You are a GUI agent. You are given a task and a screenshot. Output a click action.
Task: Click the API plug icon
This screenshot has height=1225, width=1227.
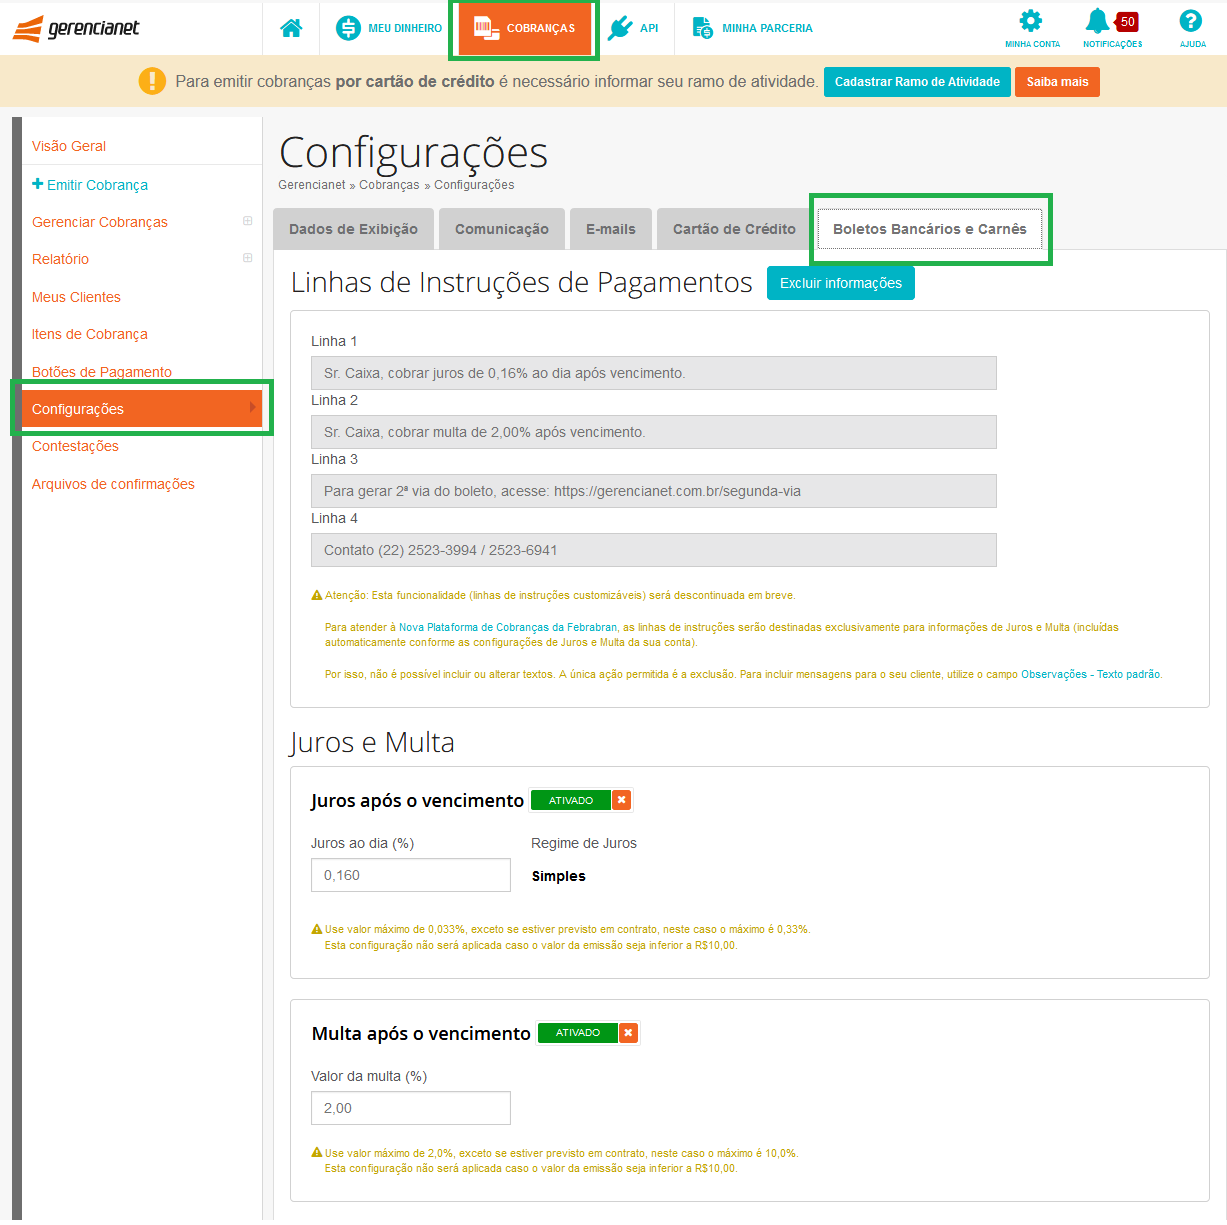[620, 28]
